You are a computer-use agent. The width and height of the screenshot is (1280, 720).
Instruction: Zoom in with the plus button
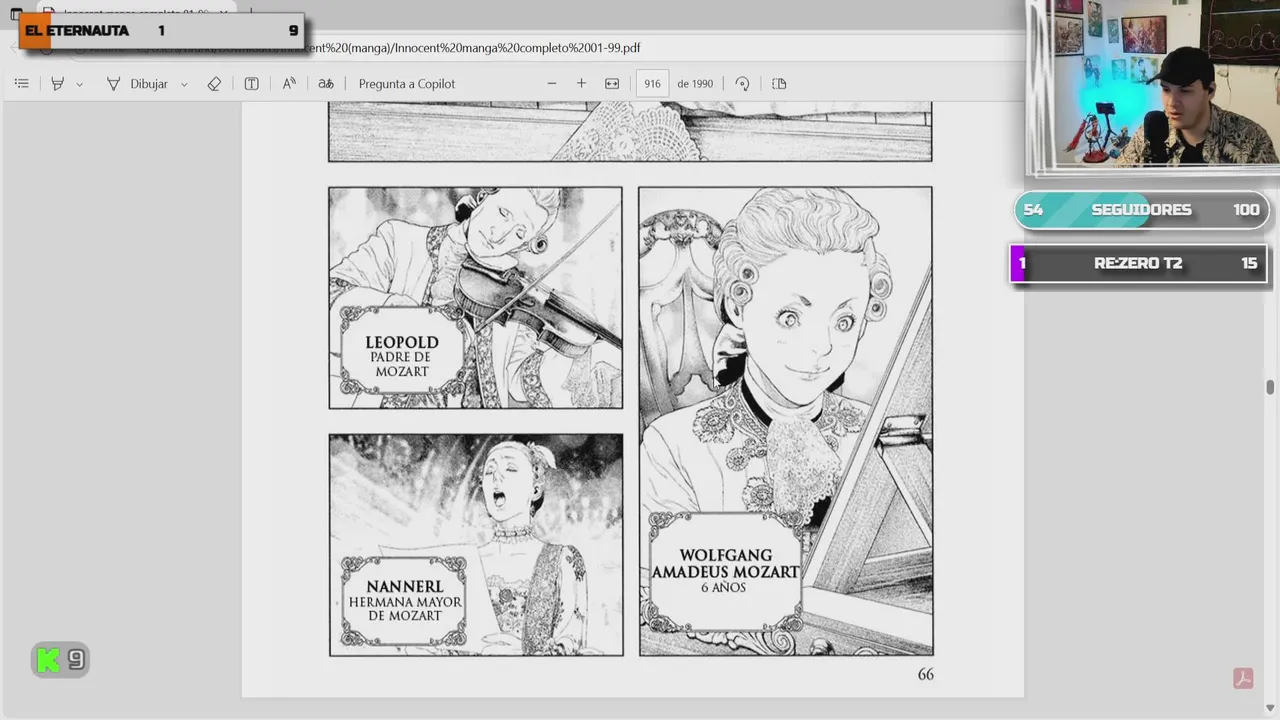581,84
